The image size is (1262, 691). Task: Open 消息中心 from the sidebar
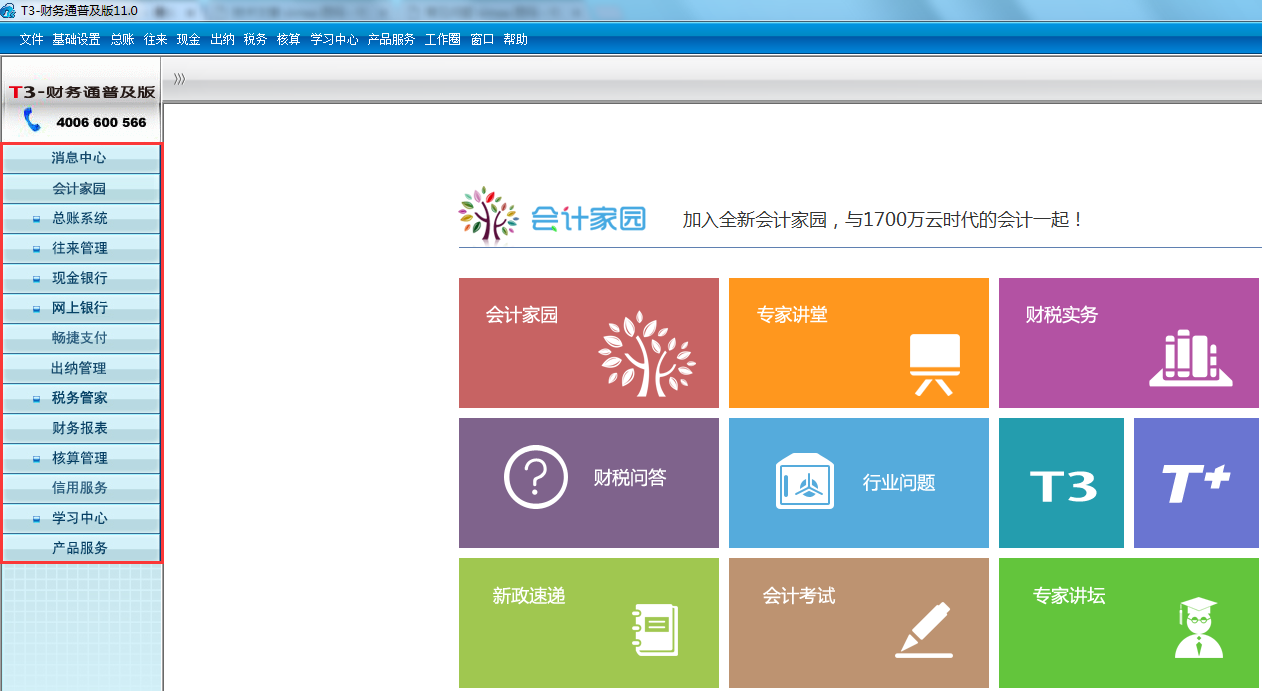(x=80, y=158)
